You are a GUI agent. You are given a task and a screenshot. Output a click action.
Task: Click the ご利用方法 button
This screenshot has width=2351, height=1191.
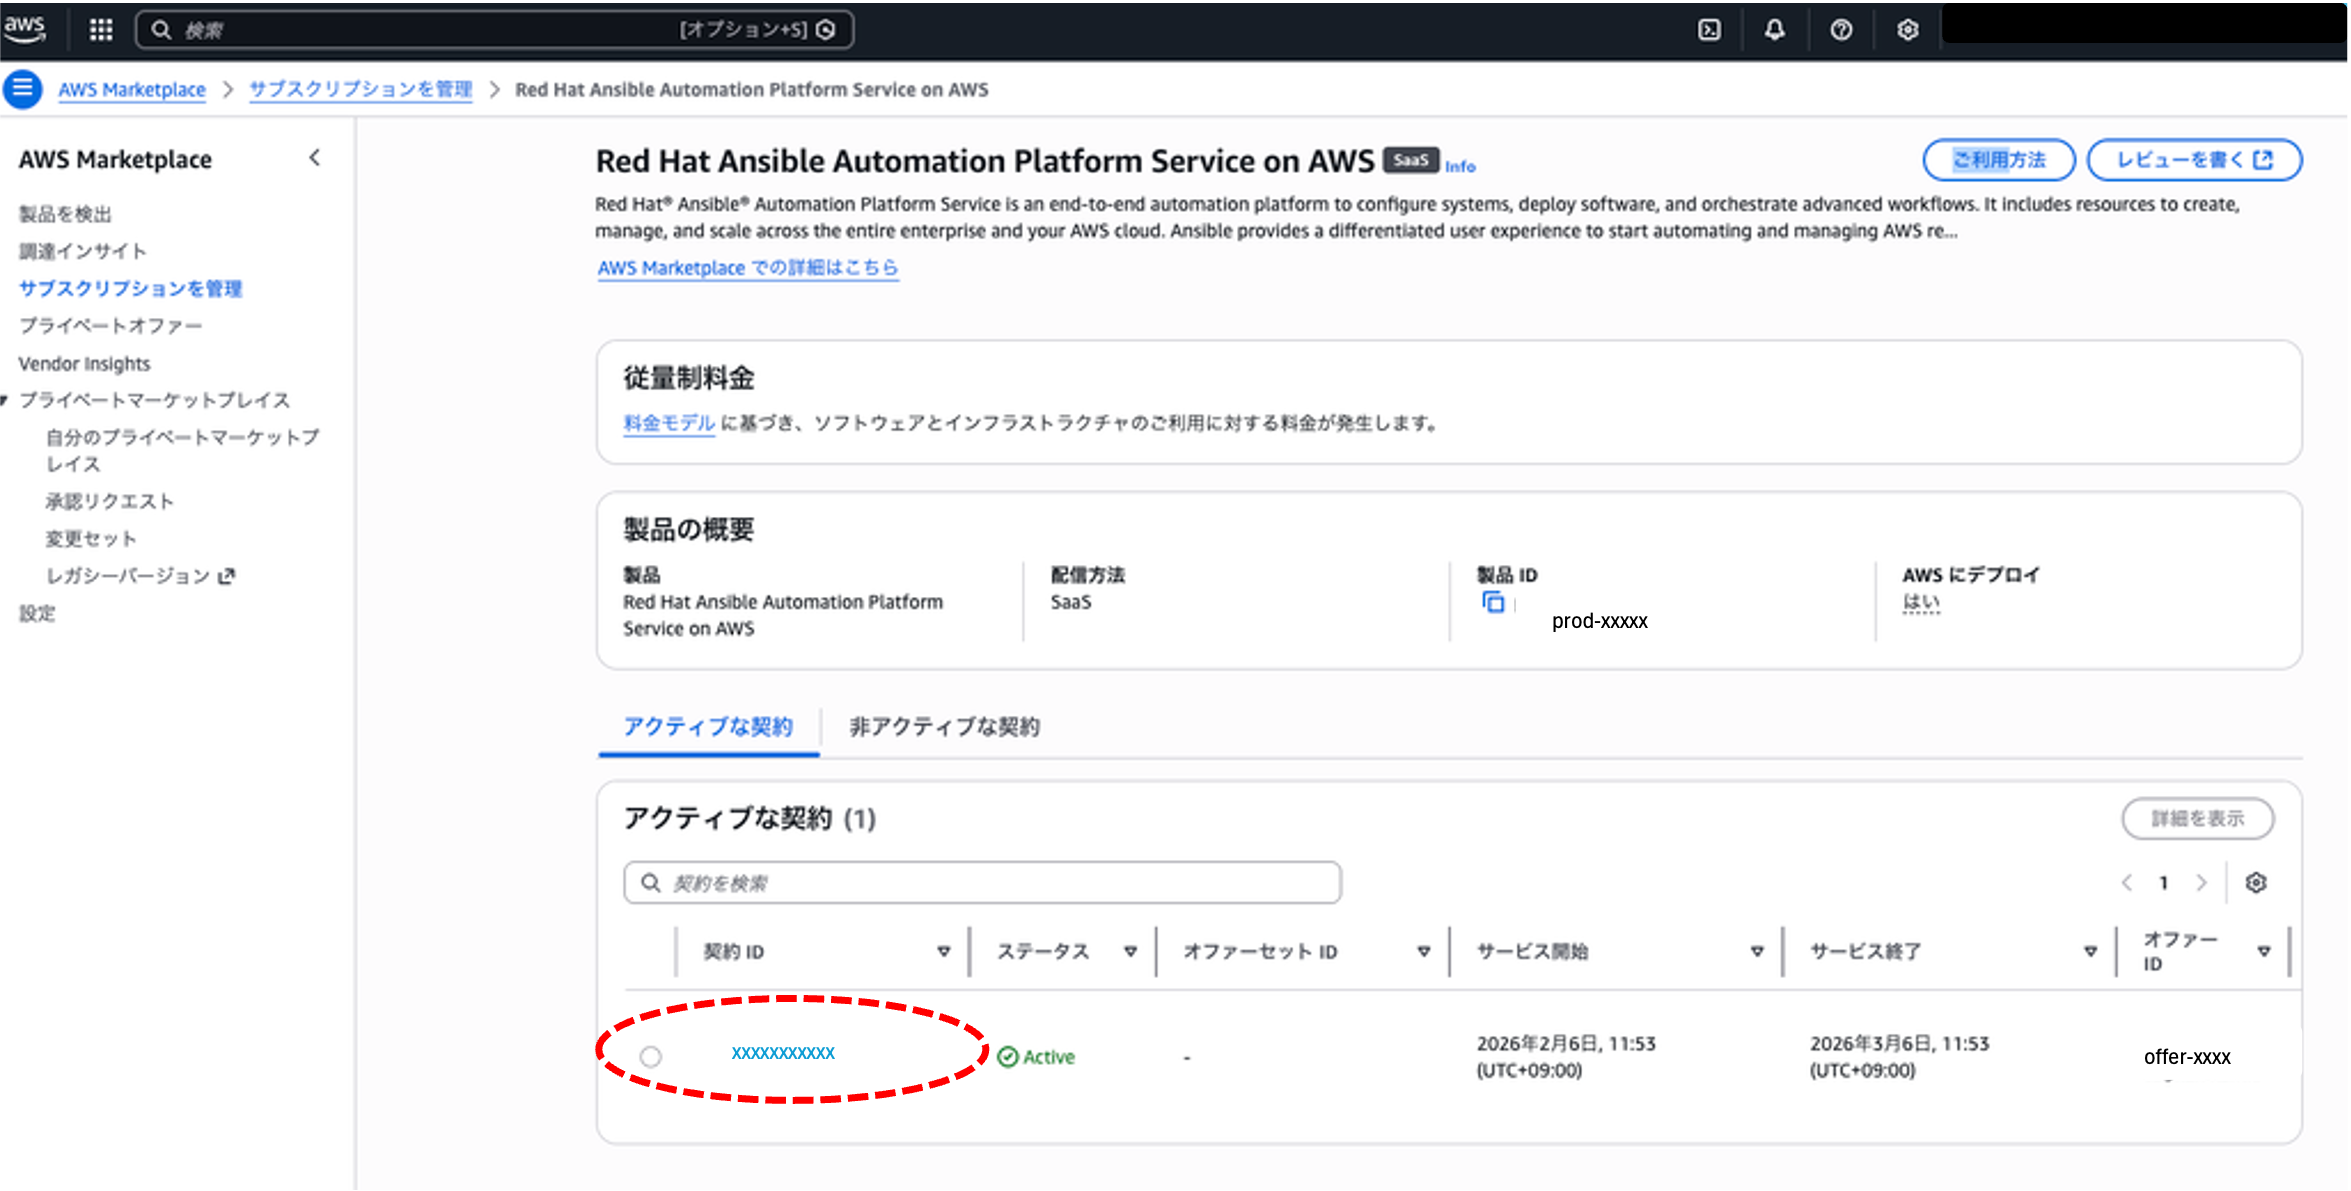(1998, 160)
